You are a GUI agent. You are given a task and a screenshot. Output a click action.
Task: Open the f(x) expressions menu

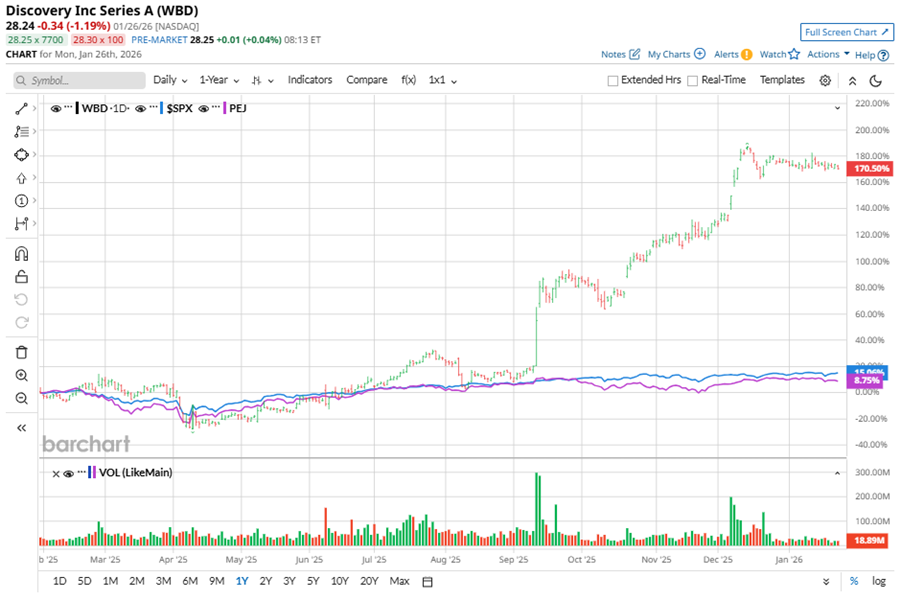408,80
